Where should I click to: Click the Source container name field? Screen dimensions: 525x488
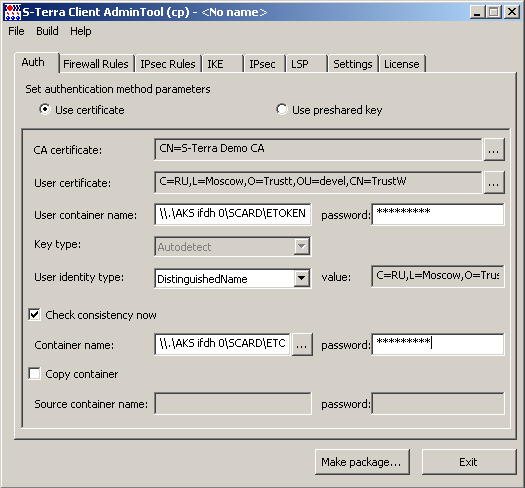coord(233,404)
